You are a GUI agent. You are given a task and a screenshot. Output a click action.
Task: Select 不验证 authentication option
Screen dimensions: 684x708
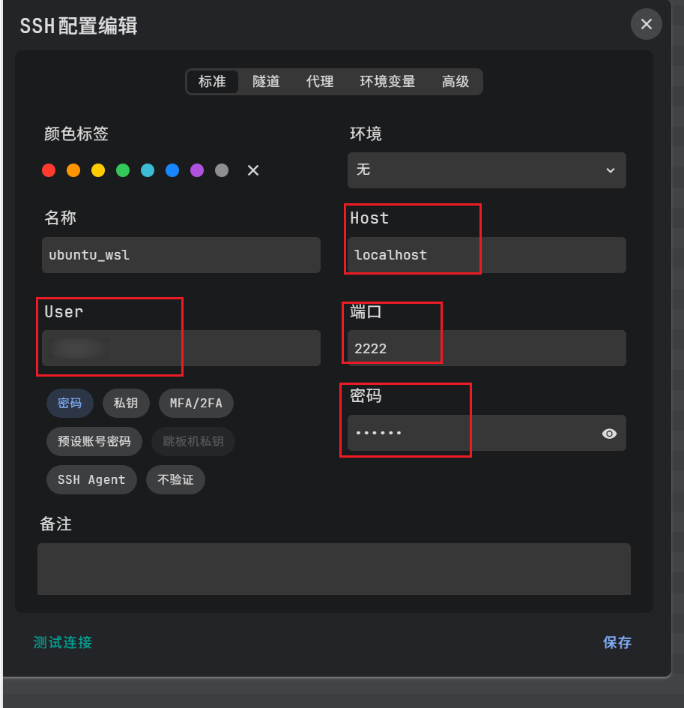tap(175, 479)
